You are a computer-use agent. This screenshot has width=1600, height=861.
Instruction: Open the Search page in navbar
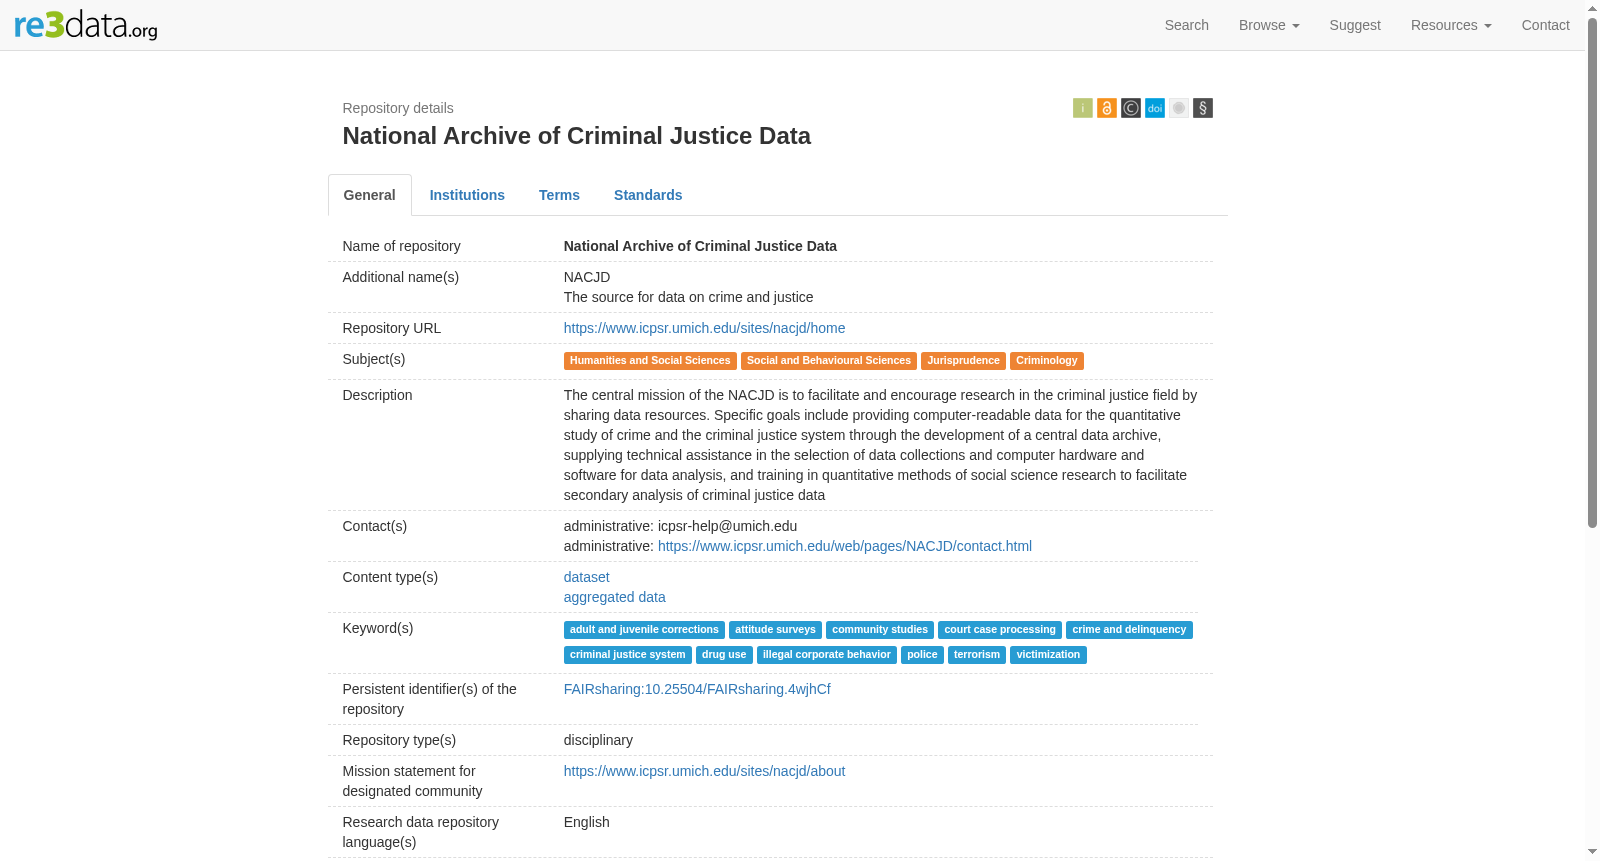(1187, 25)
